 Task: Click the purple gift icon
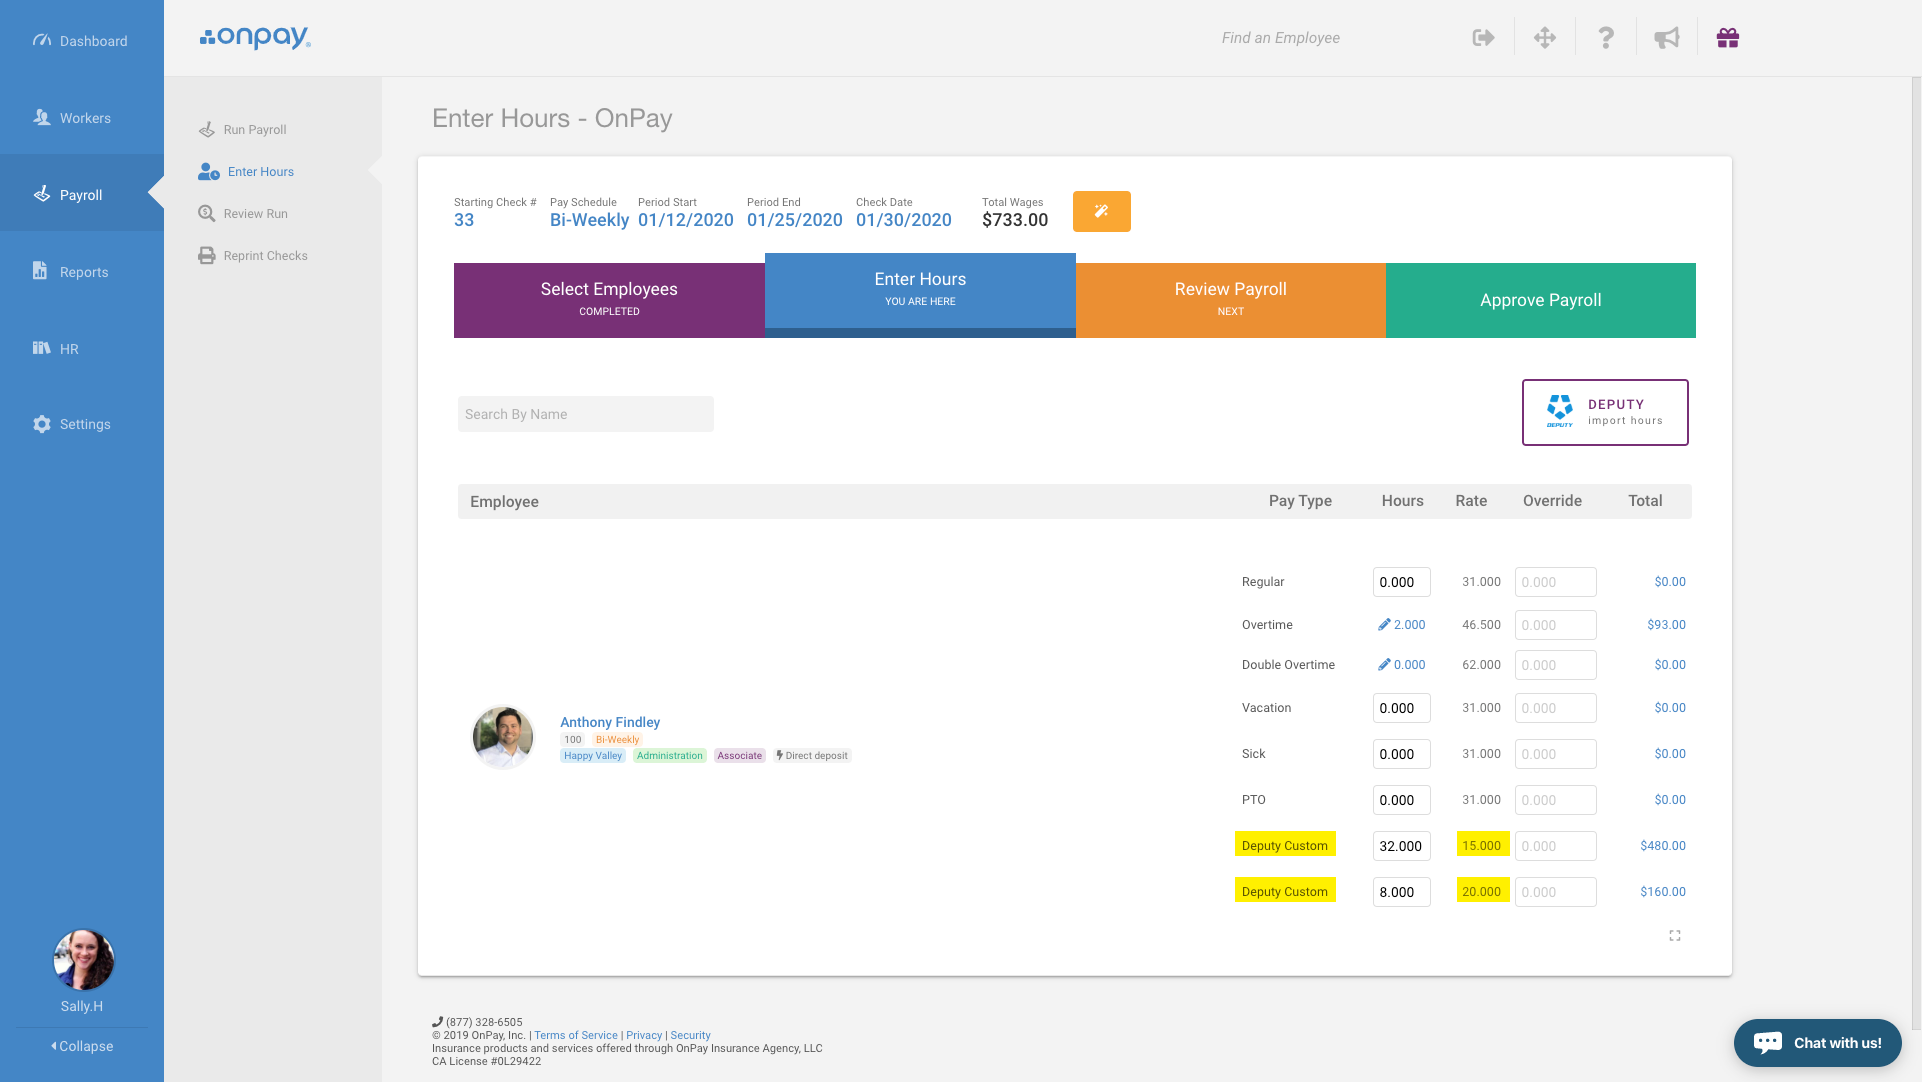(1728, 38)
